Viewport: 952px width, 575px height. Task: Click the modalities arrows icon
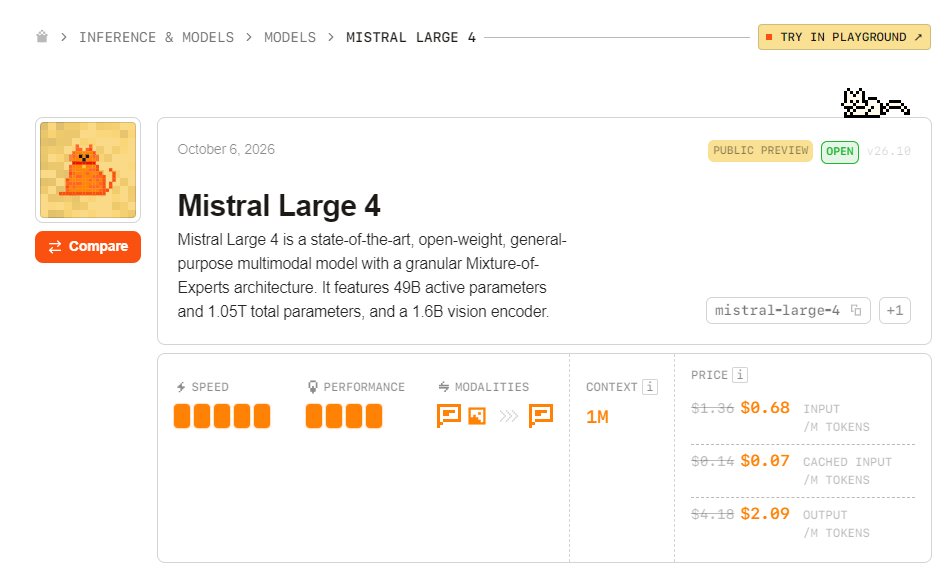pyautogui.click(x=508, y=416)
